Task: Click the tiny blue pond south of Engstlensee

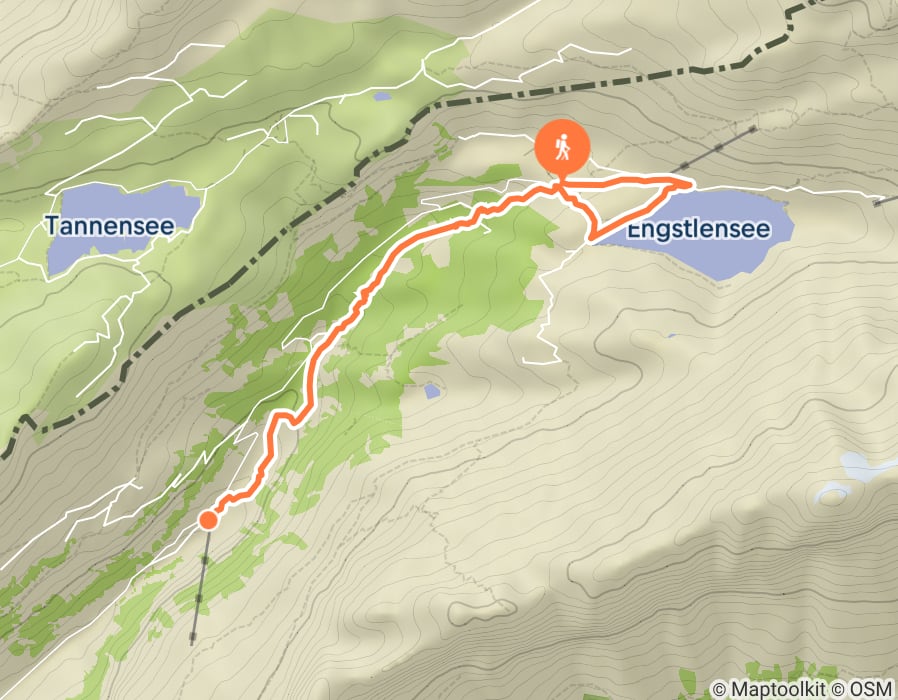Action: (671, 336)
